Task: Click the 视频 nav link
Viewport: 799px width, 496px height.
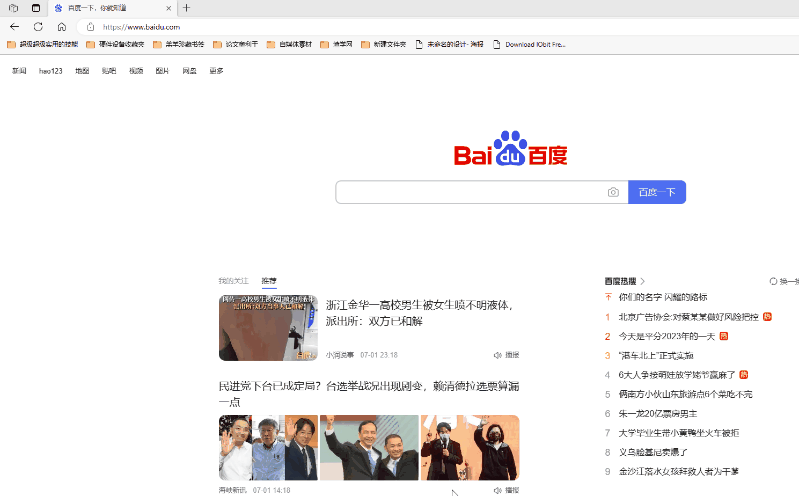Action: [x=136, y=71]
